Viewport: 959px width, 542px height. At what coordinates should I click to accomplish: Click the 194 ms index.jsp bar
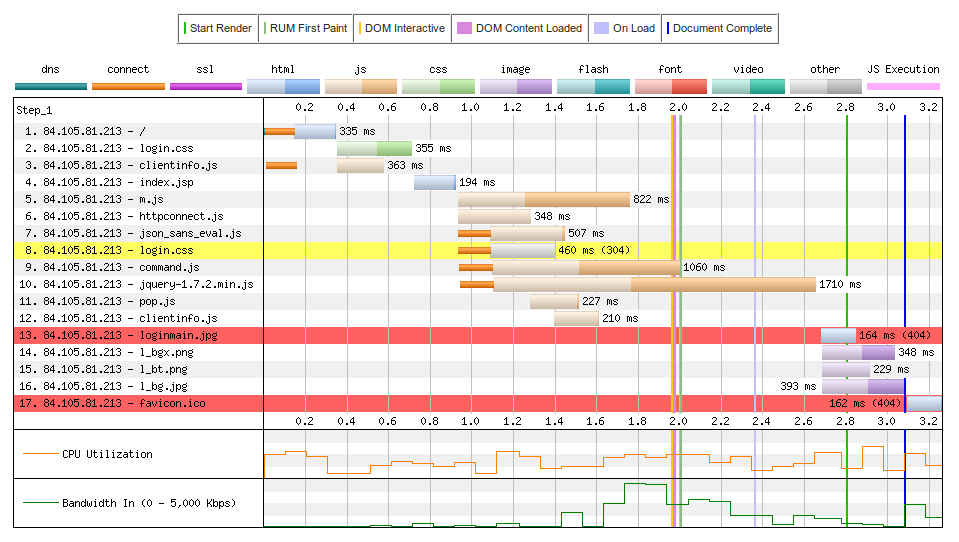pos(435,182)
